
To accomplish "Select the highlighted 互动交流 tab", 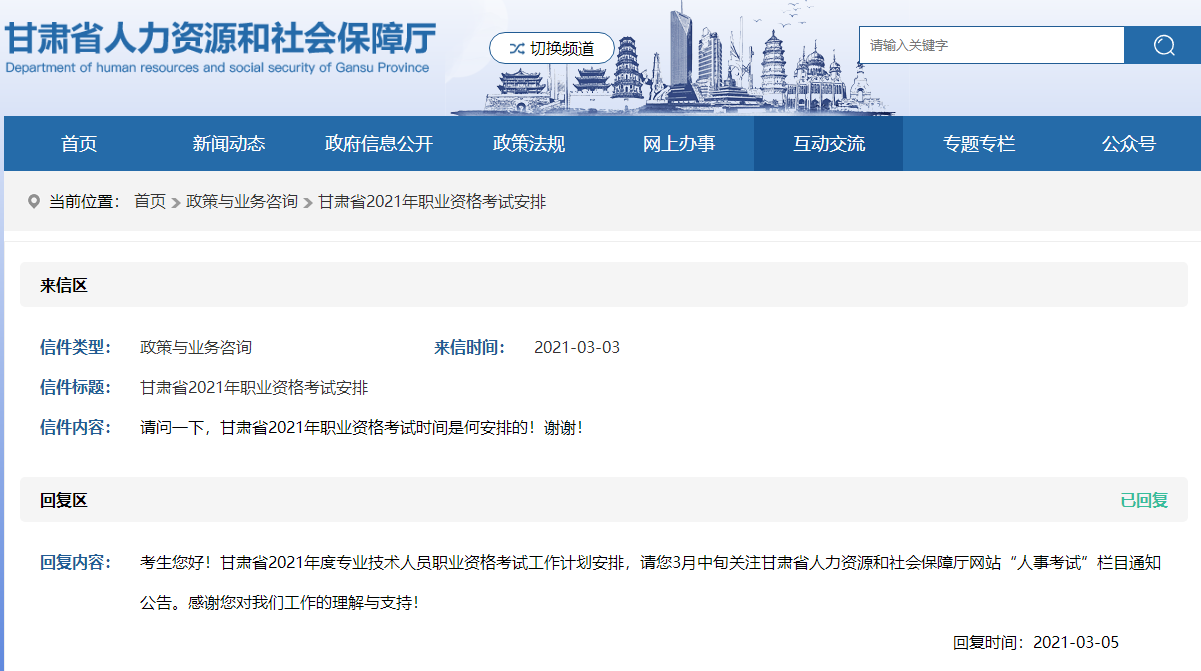I will point(828,143).
